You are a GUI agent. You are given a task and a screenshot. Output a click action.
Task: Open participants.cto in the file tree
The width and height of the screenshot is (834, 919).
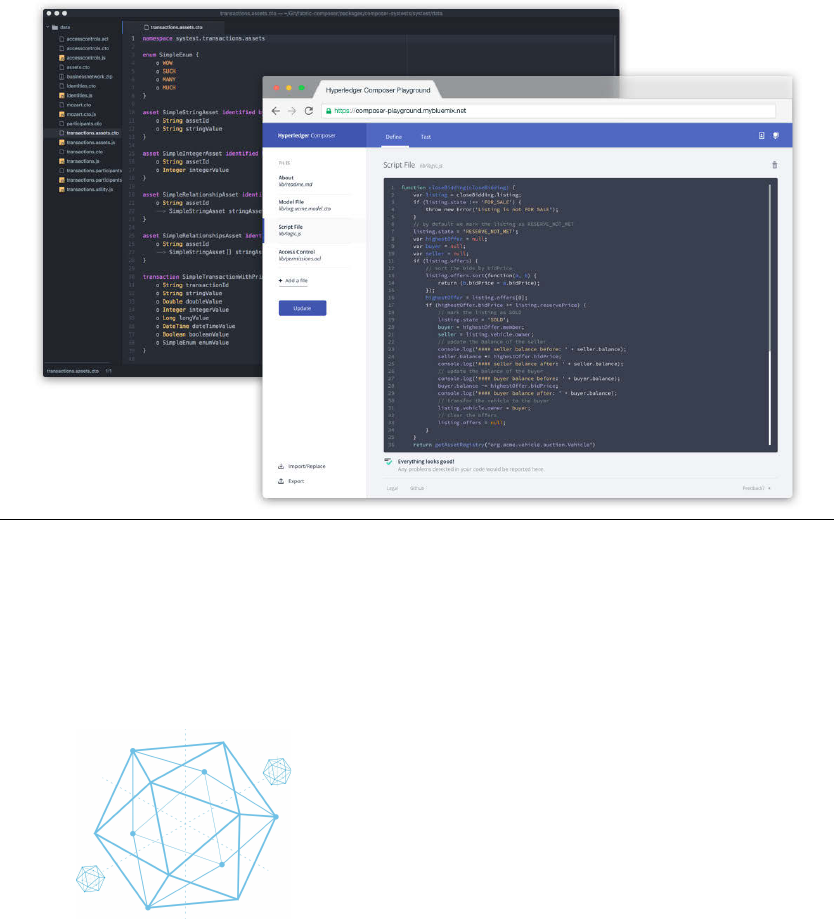[84, 124]
